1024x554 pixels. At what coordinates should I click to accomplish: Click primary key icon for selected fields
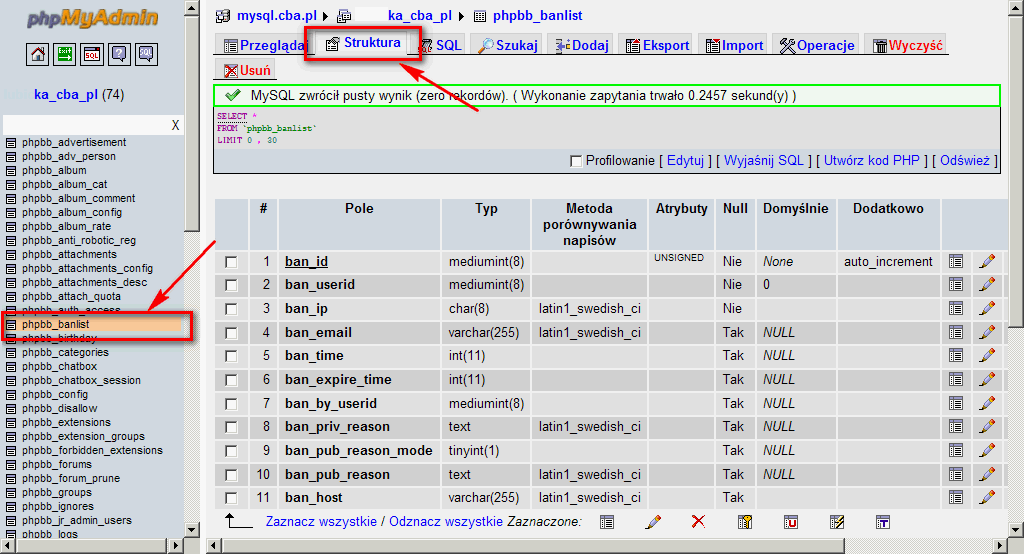pos(744,522)
